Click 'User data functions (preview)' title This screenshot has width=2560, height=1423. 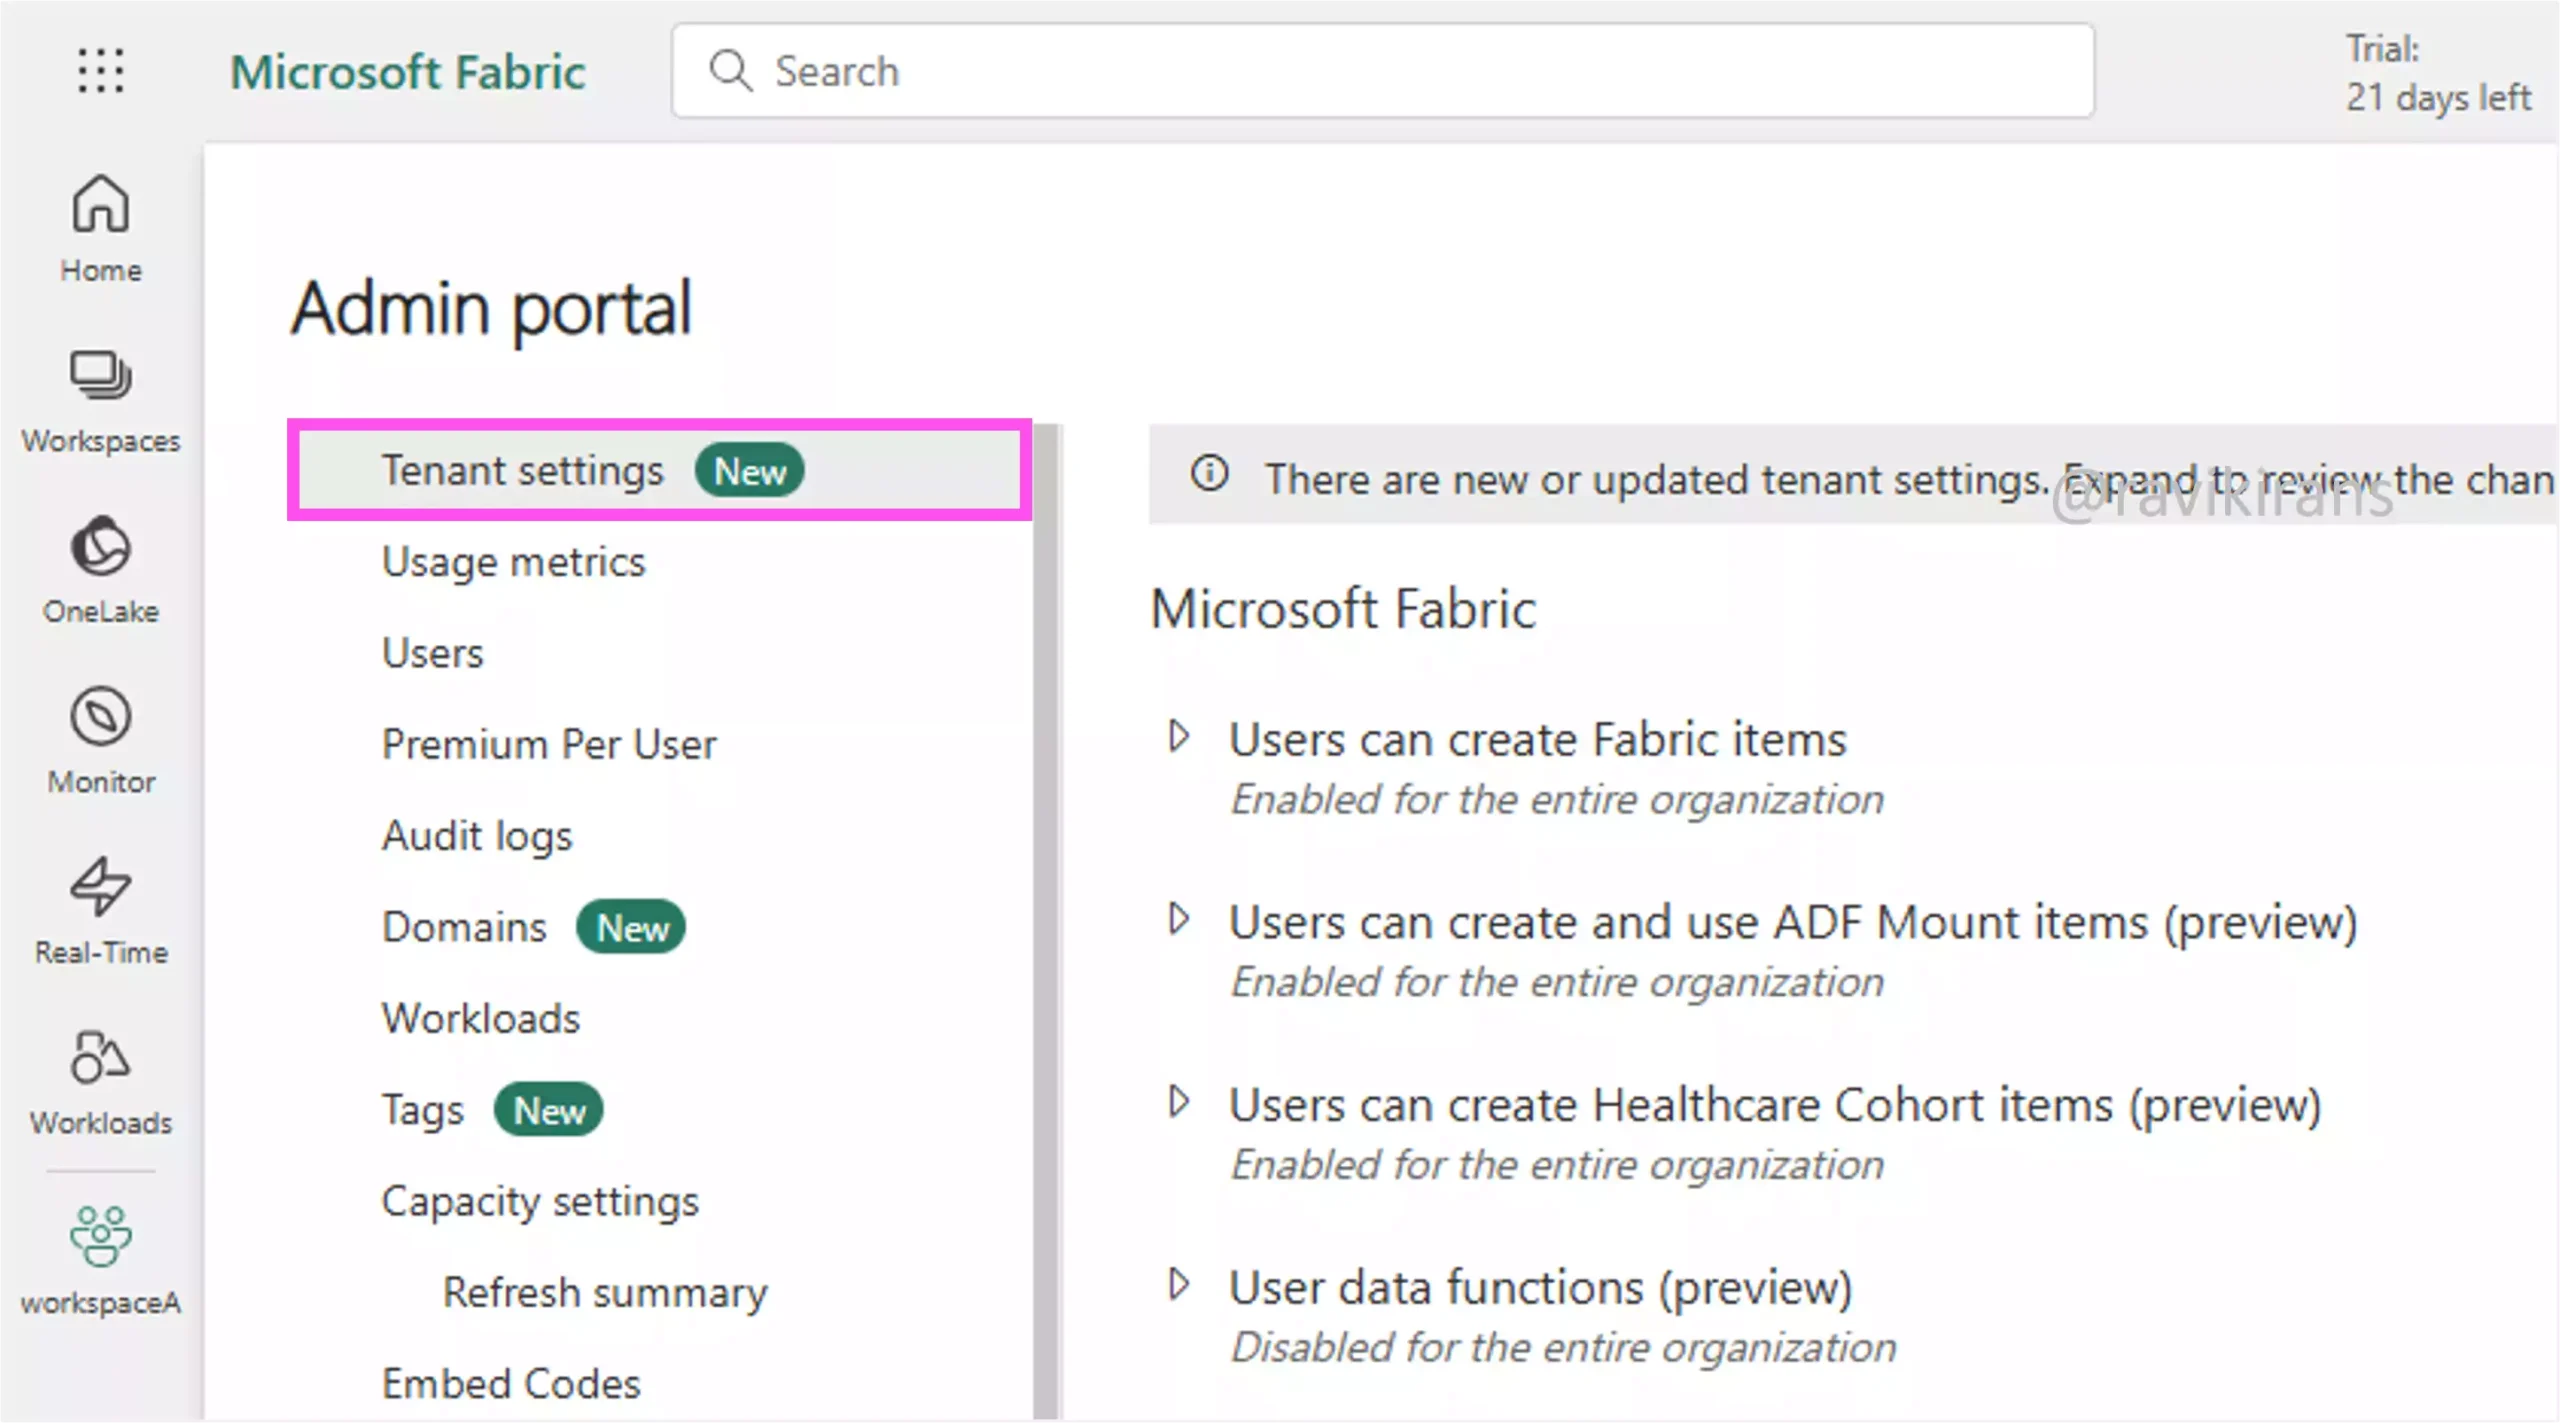click(1540, 1288)
